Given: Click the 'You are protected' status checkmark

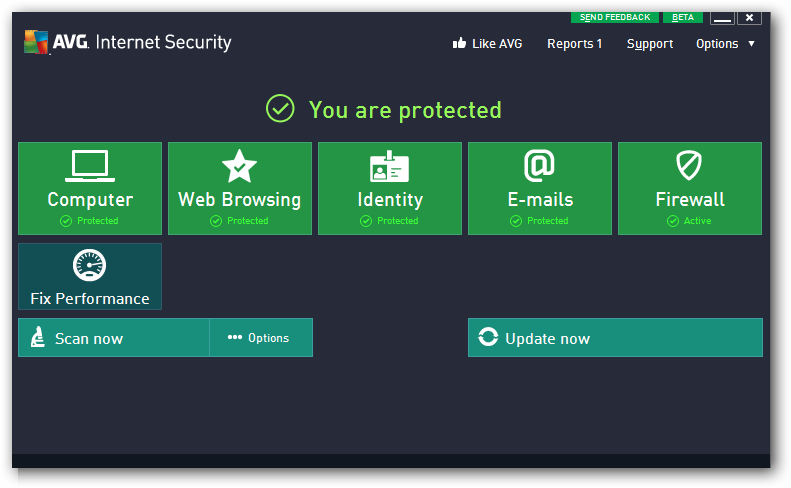Looking at the screenshot, I should pyautogui.click(x=280, y=109).
